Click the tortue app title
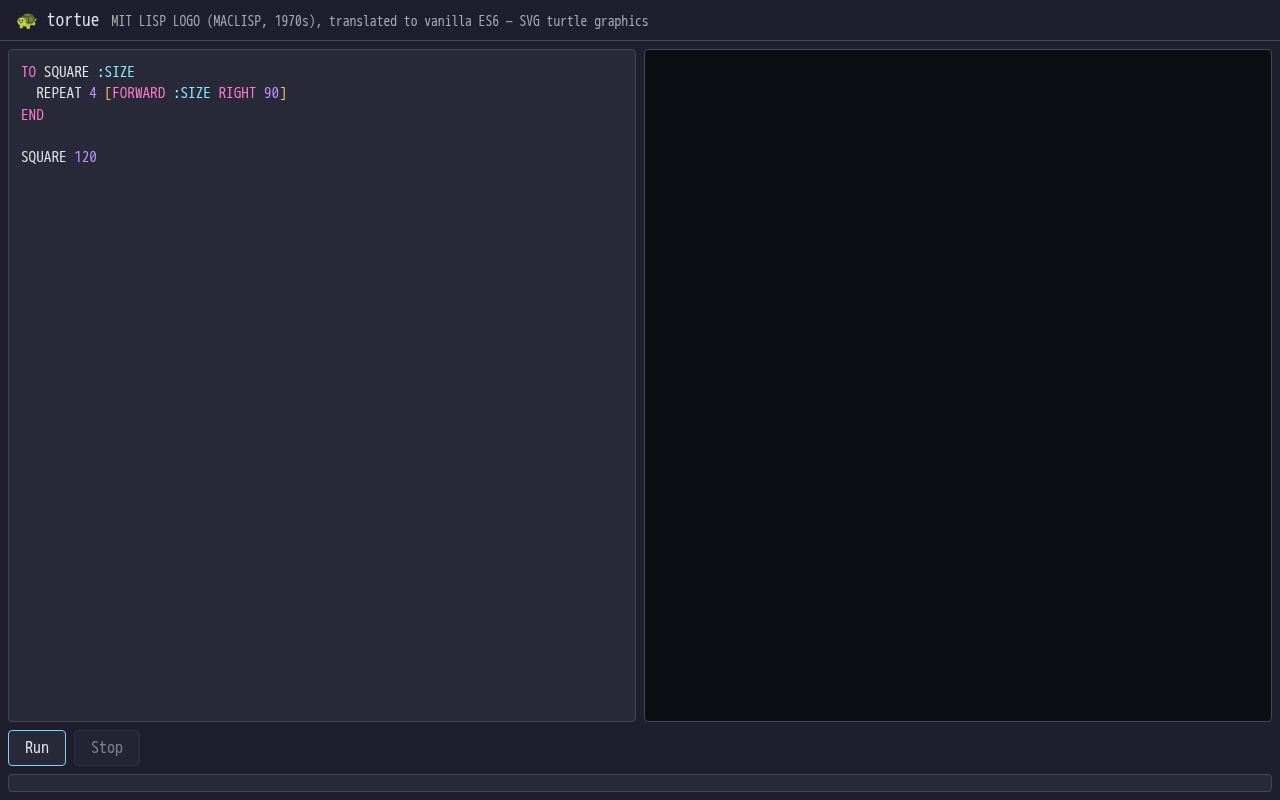Screen dimensions: 1280x800 [x=73, y=20]
